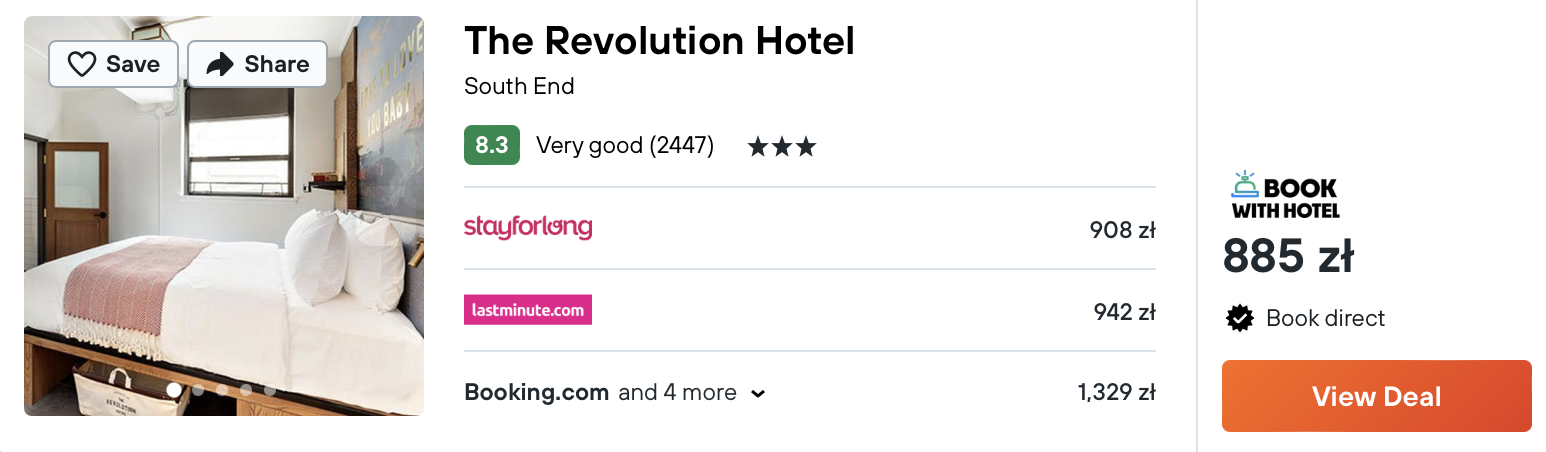Click the 1,329 zł Booking.com price
This screenshot has height=452, width=1546.
click(x=1116, y=393)
